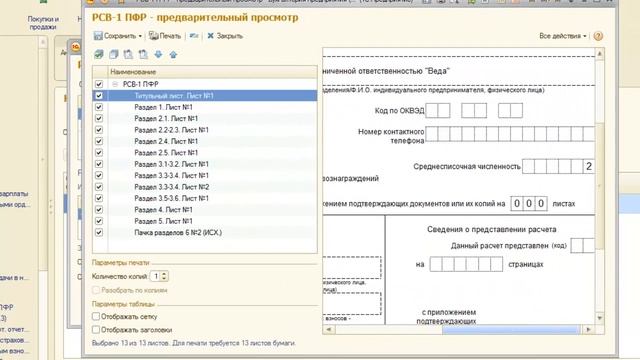640x360 pixels.
Task: Select the Раздел 1. Лист №1 row
Action: point(205,107)
